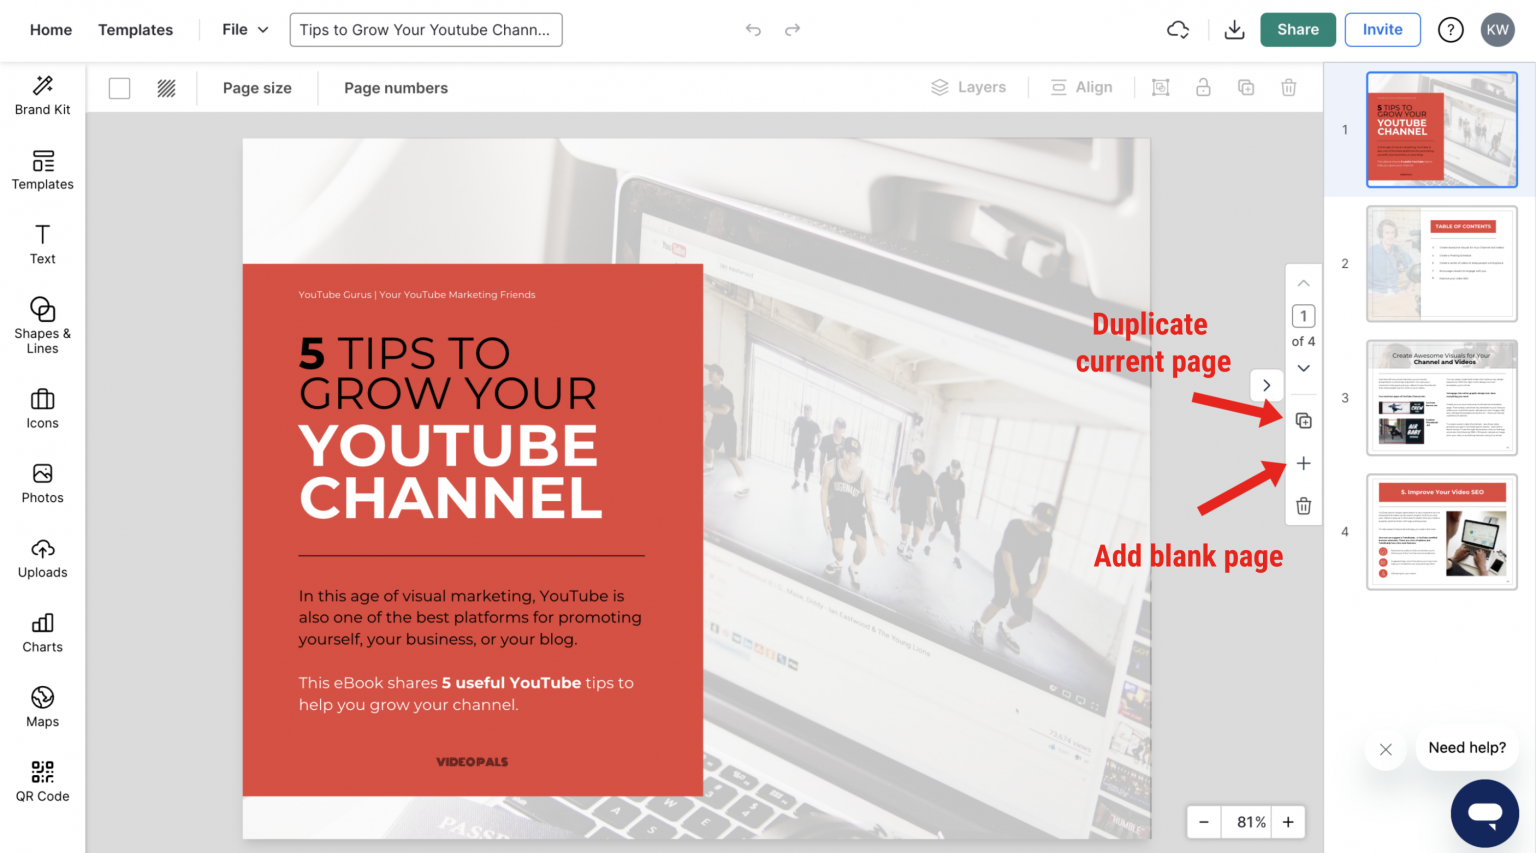Share the document with the Share button
Viewport: 1536px width, 853px height.
click(1297, 29)
